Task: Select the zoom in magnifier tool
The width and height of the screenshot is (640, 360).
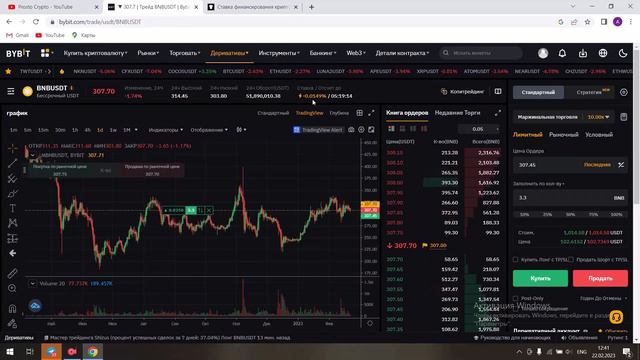Action: pos(13,289)
